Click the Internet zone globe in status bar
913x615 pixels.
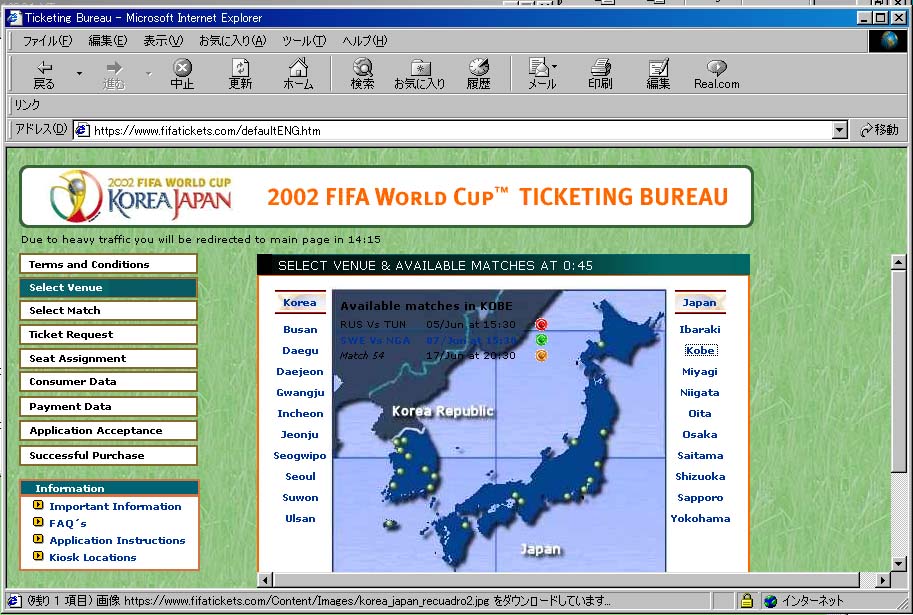tap(771, 600)
